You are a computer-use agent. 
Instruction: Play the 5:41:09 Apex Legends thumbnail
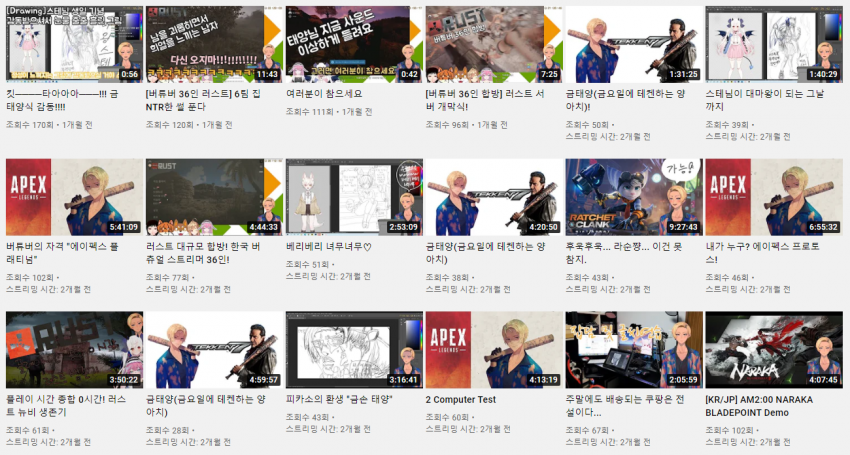pyautogui.click(x=74, y=197)
